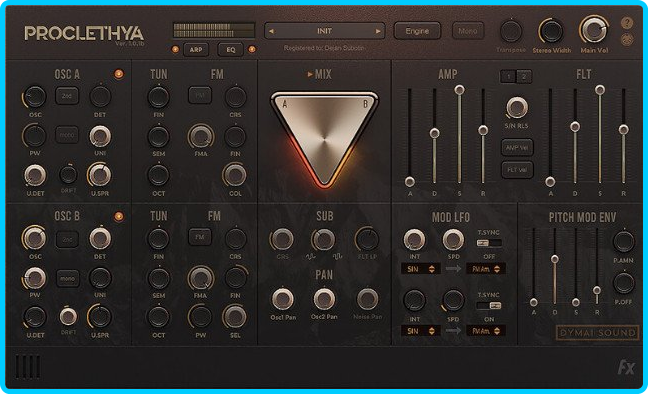This screenshot has height=394, width=648.
Task: Enable the mono button in OSC B
Action: click(x=67, y=278)
